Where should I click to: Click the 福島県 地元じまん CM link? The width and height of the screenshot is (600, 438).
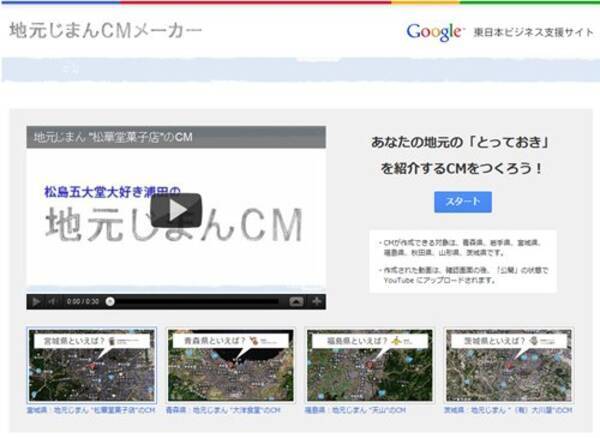355,410
